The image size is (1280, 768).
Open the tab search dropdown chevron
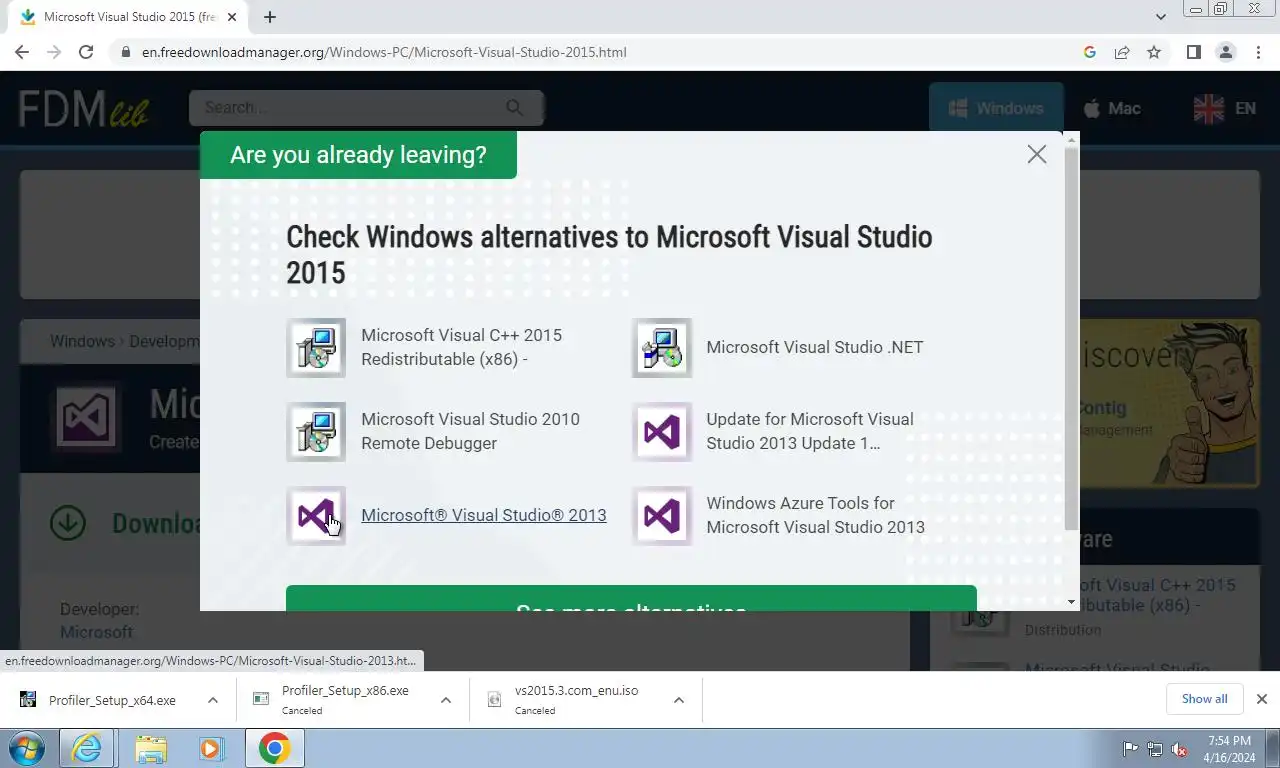pyautogui.click(x=1161, y=17)
